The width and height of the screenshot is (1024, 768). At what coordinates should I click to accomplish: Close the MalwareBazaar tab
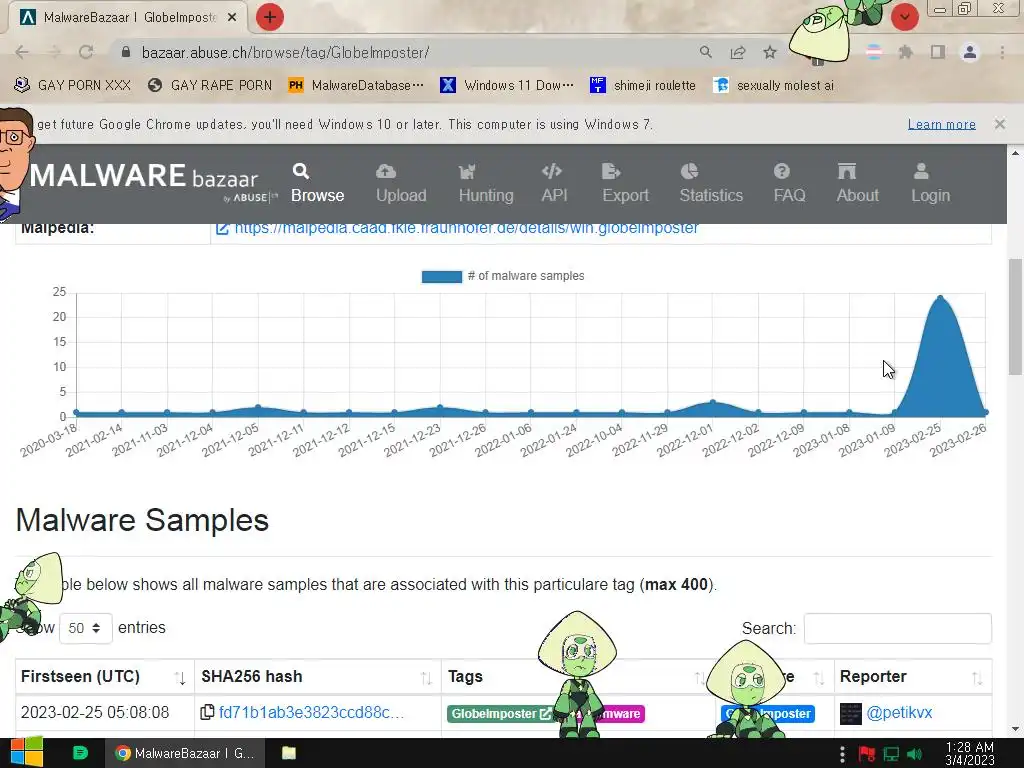[x=232, y=18]
